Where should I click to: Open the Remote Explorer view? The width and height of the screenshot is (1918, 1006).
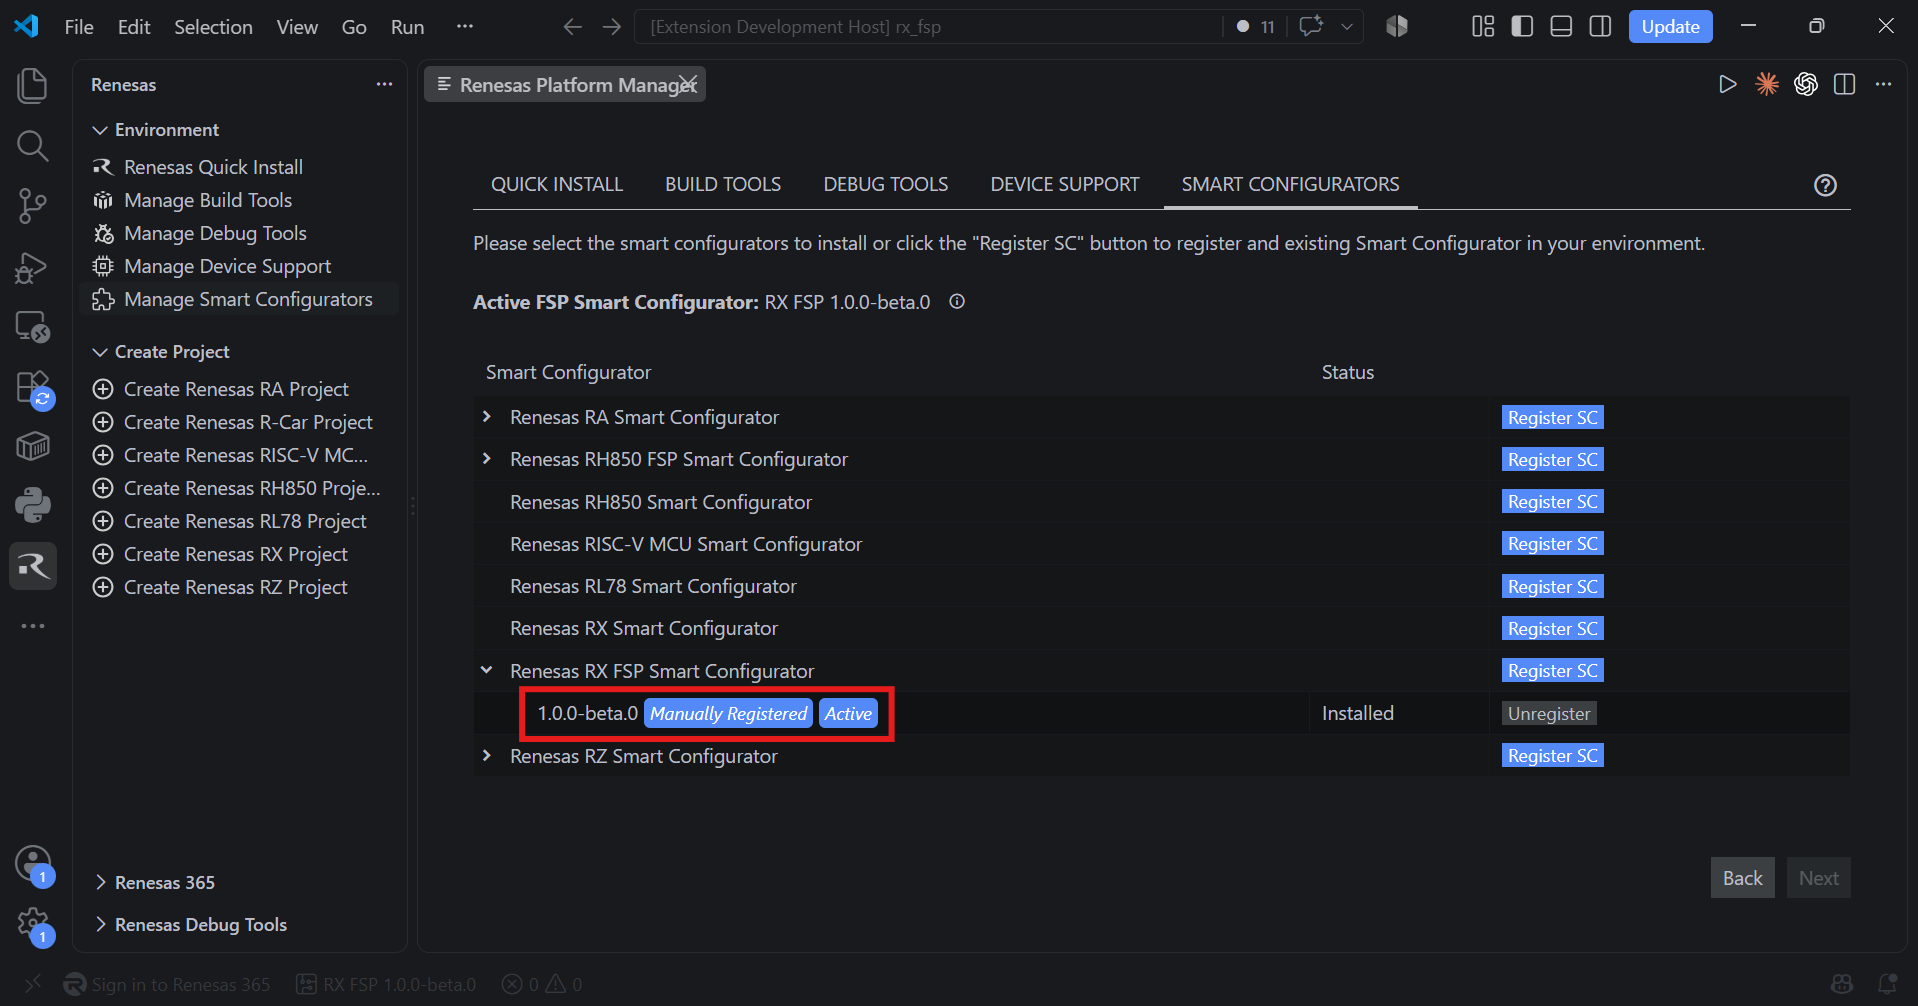tap(32, 326)
